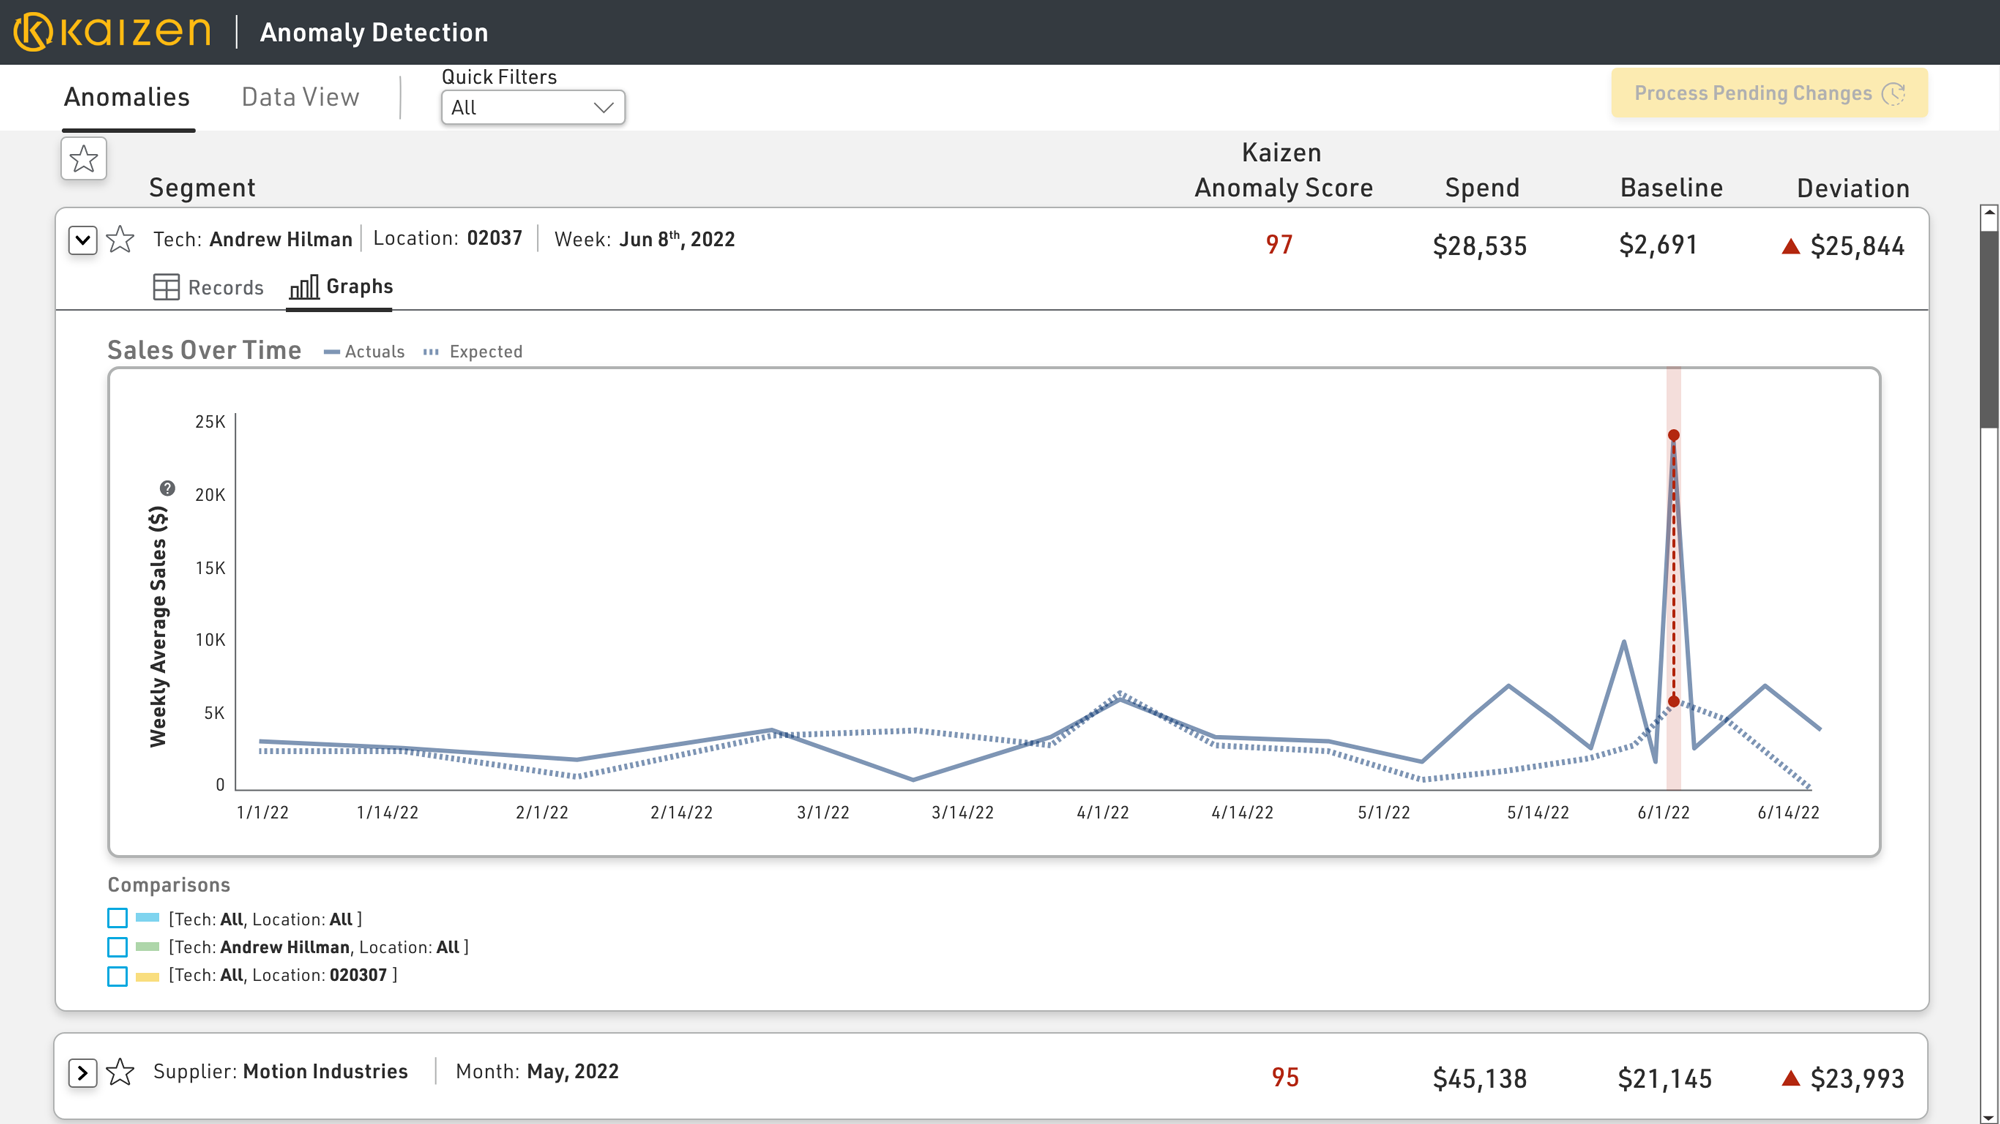Click the 4/1/22 x-axis label
2000x1124 pixels.
click(1102, 813)
